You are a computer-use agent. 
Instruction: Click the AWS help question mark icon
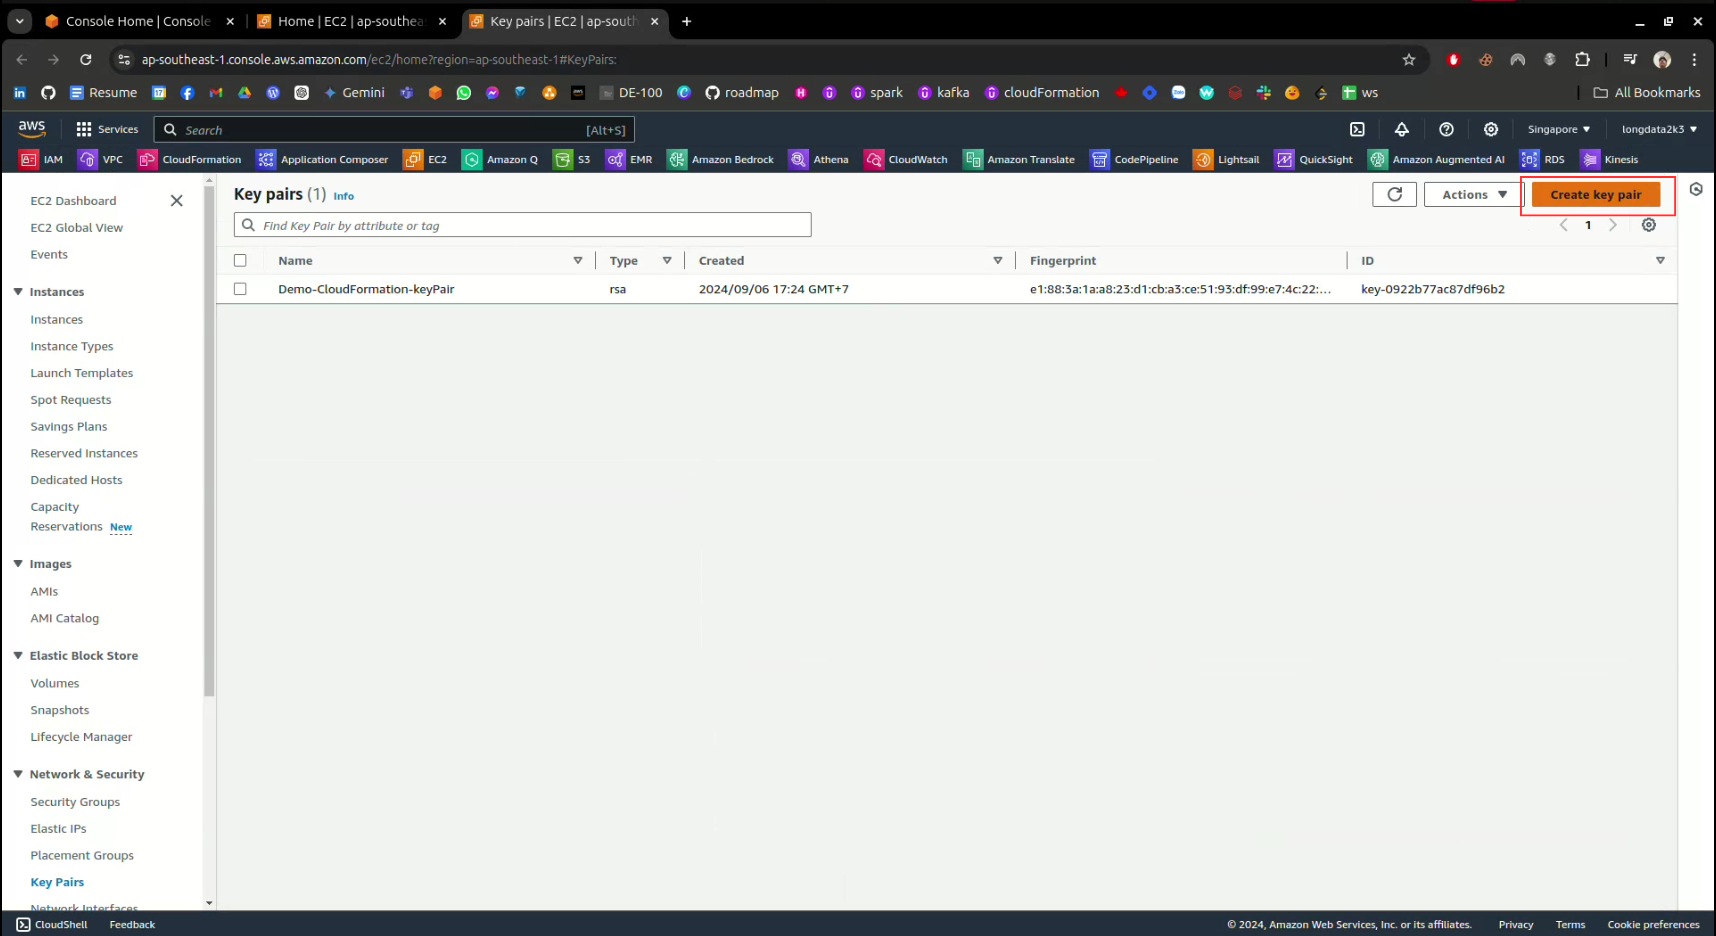1446,129
